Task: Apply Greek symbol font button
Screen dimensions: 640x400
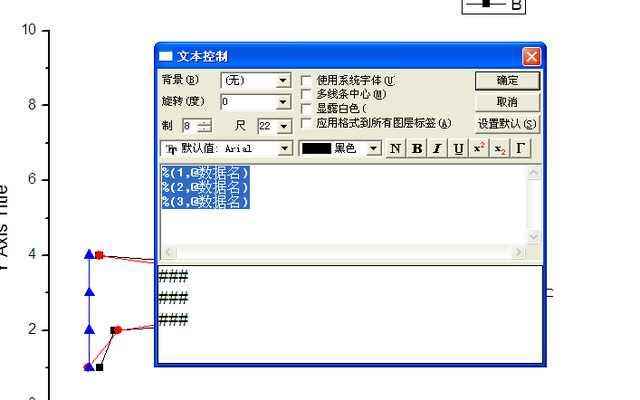Action: pyautogui.click(x=520, y=149)
